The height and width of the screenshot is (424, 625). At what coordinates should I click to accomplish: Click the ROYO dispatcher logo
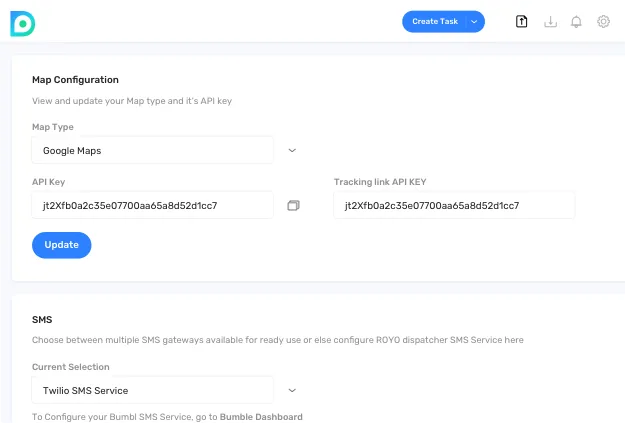[22, 22]
